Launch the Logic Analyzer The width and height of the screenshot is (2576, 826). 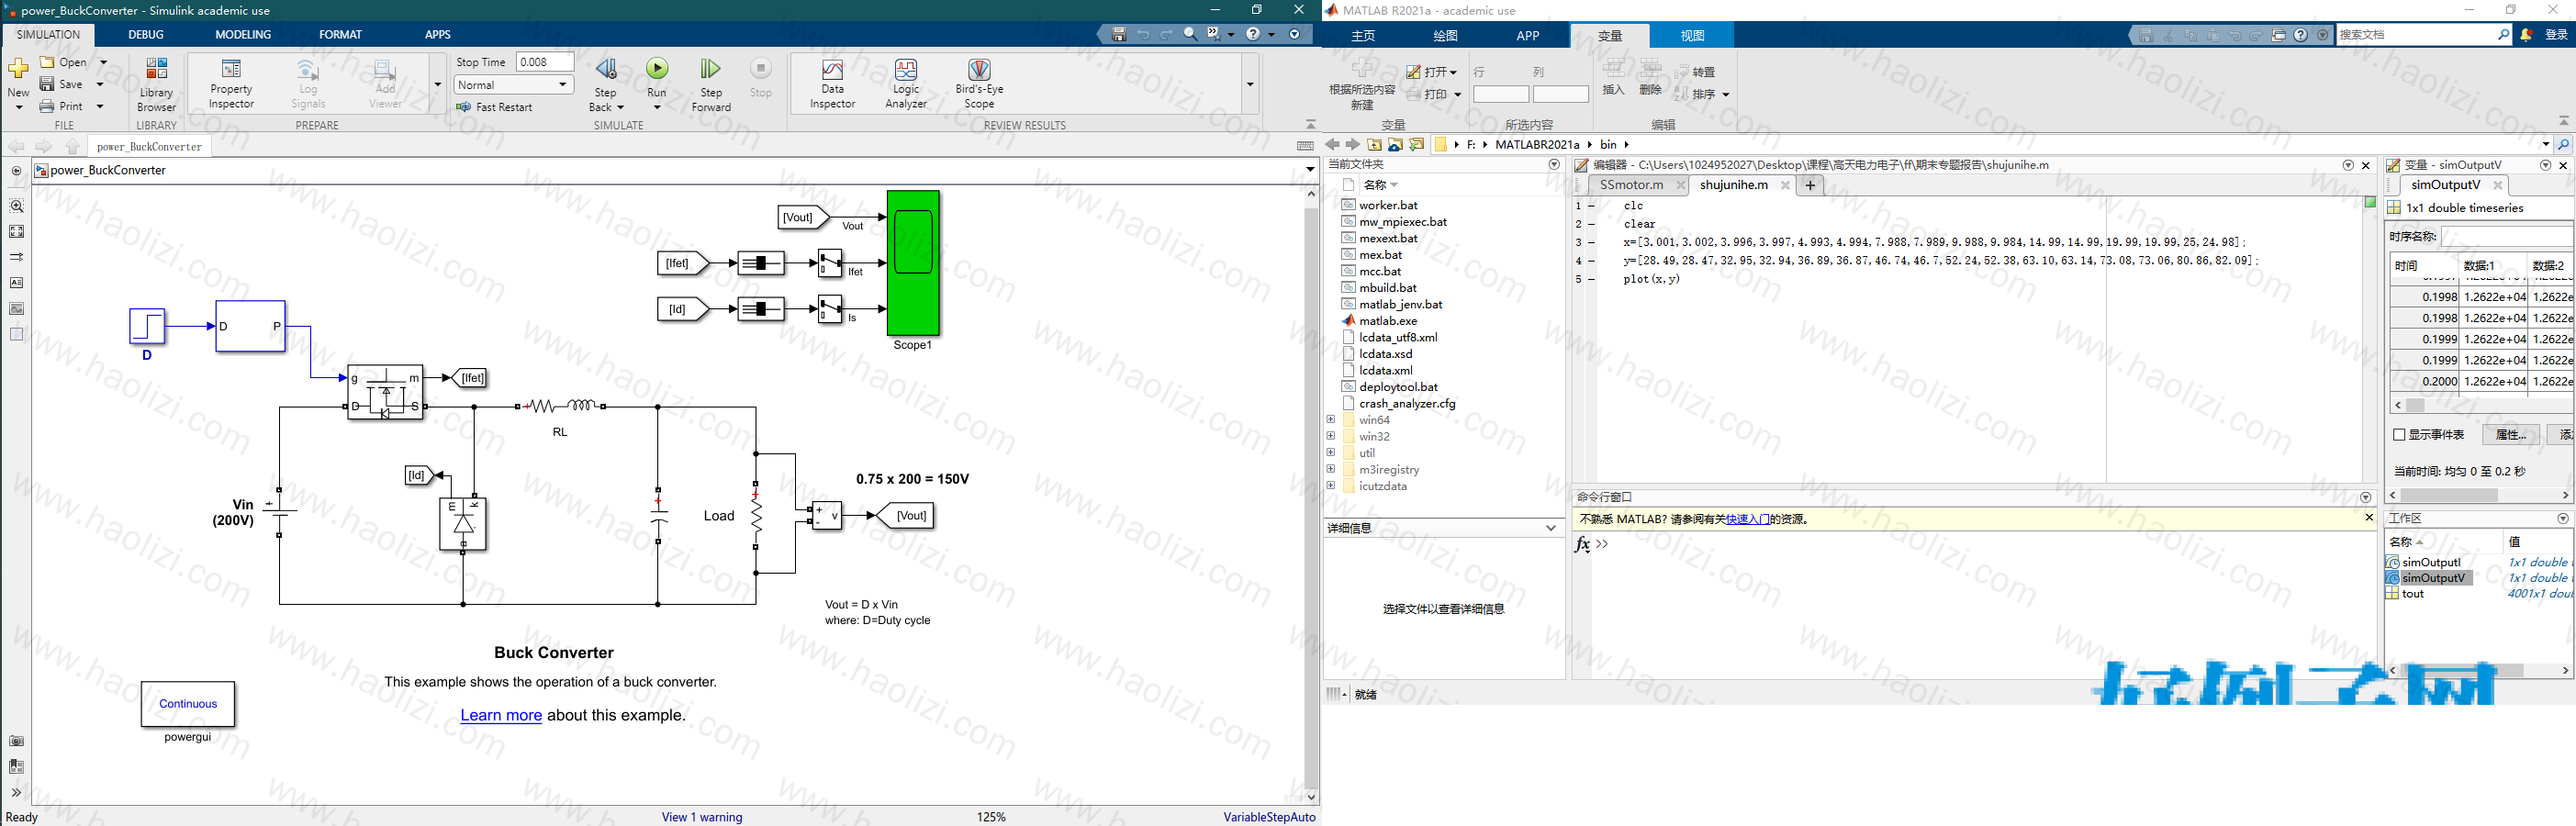click(906, 84)
